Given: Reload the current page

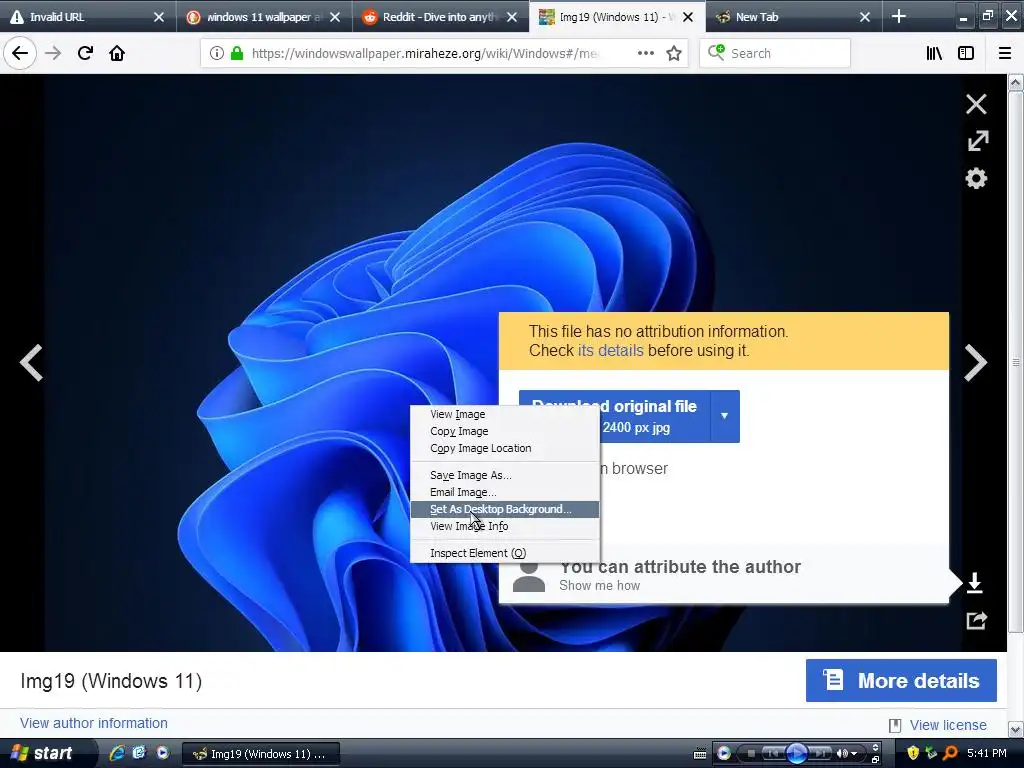Looking at the screenshot, I should click(x=85, y=53).
